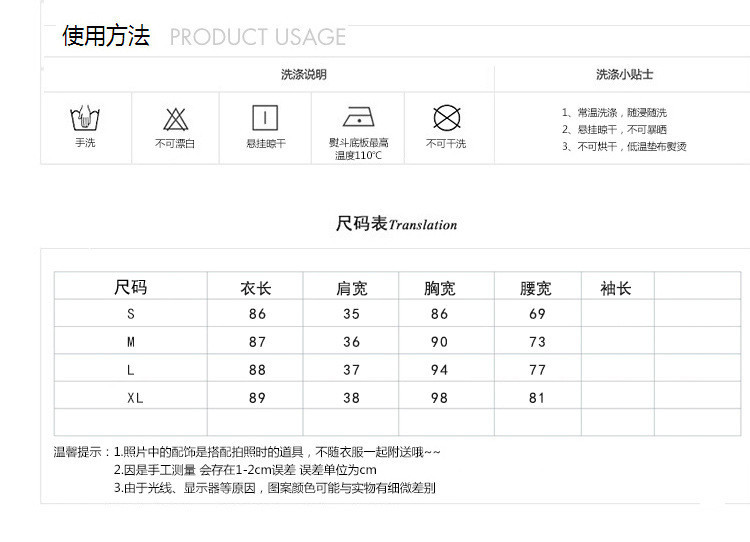Click 衣长 value 89 in XL row
750x542 pixels.
tap(257, 398)
